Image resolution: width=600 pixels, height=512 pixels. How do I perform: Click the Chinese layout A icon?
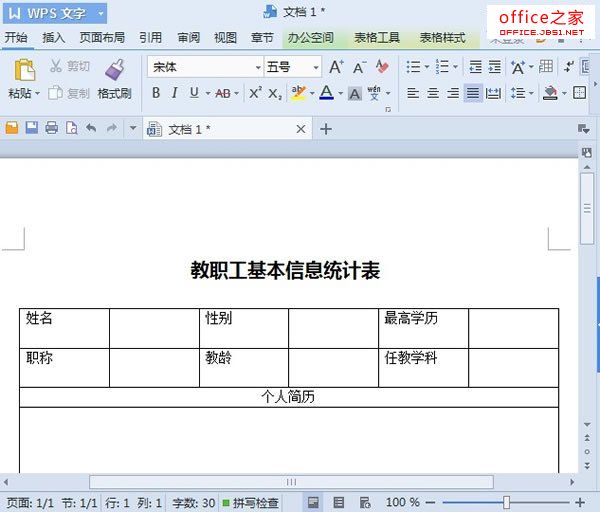click(518, 67)
